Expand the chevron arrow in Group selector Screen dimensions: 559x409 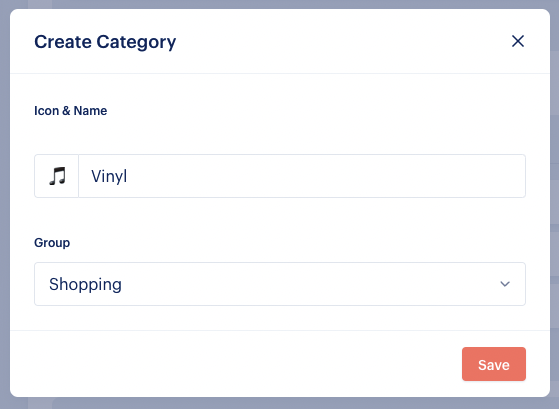pyautogui.click(x=505, y=284)
